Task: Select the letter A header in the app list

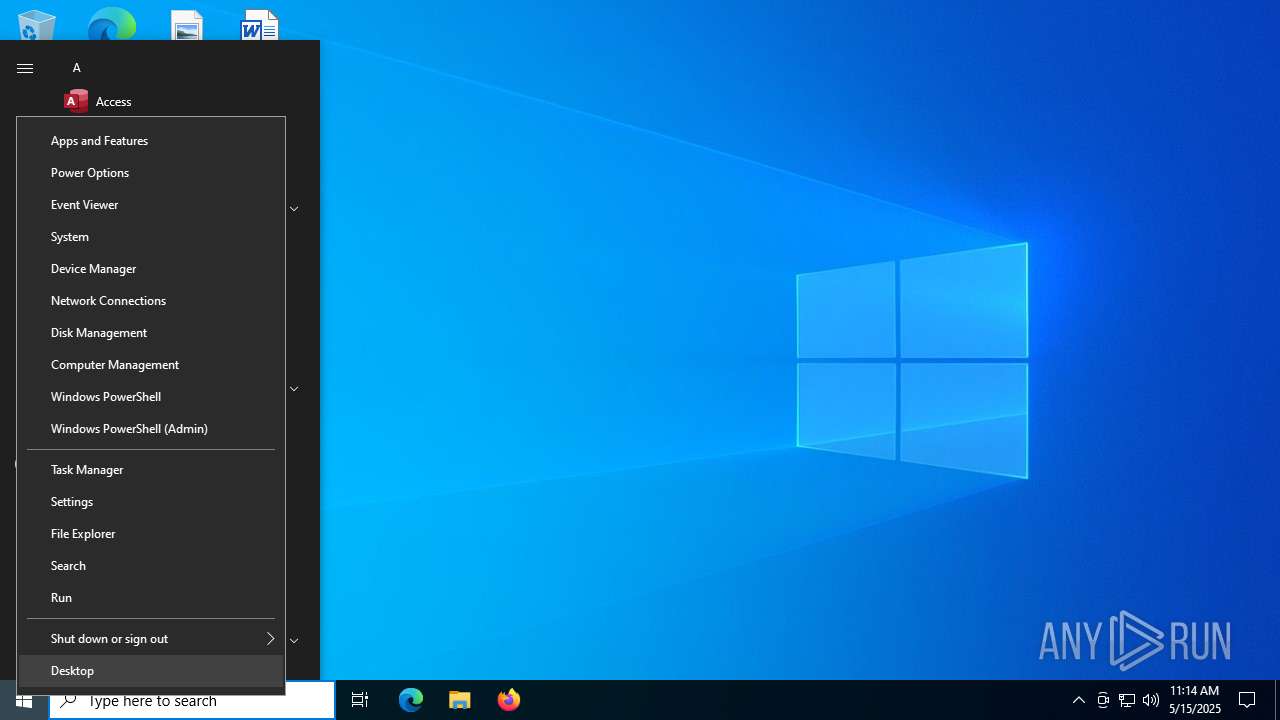Action: click(x=77, y=68)
